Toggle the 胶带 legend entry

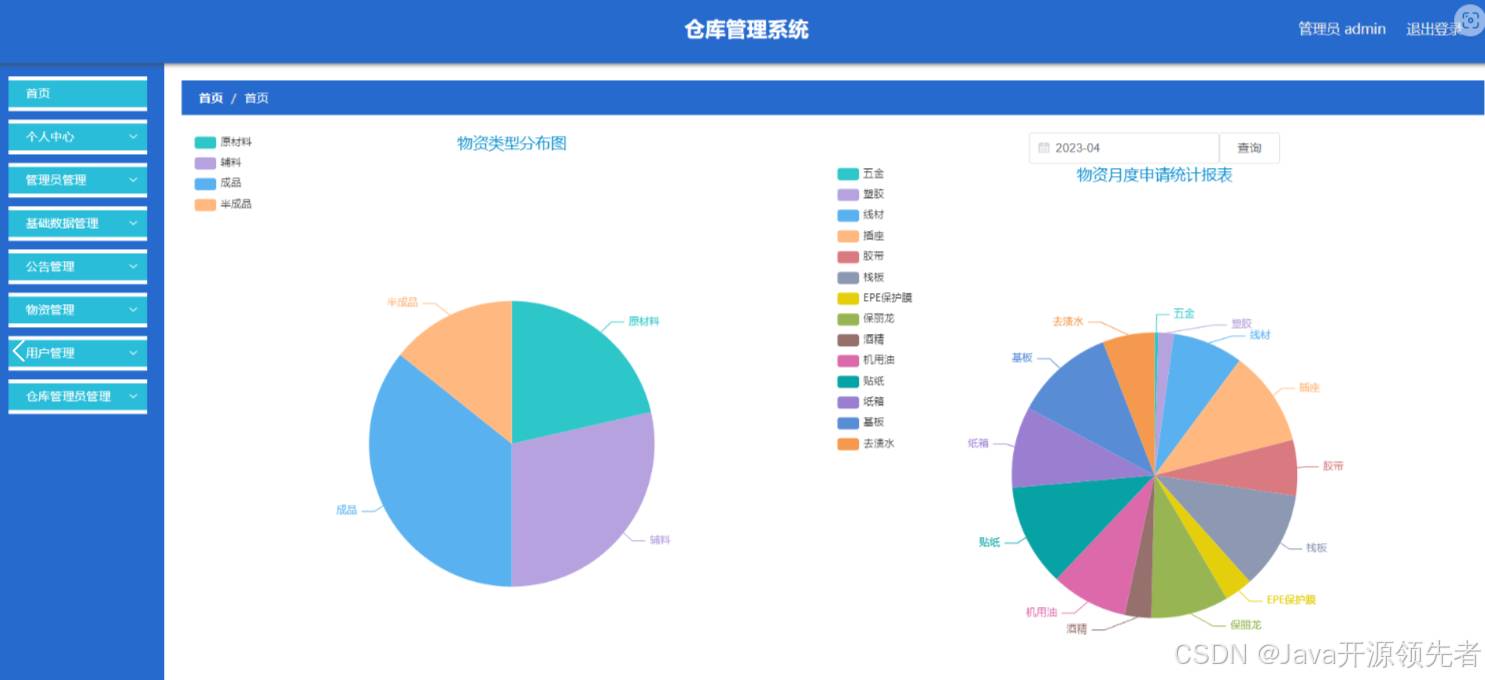click(x=861, y=256)
